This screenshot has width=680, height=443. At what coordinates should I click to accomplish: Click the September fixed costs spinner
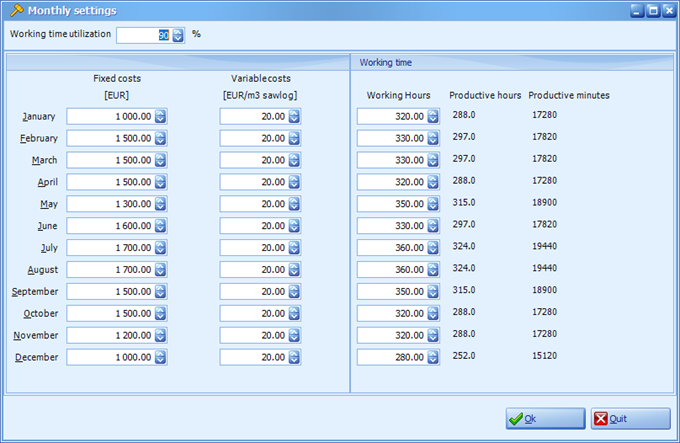coord(160,291)
